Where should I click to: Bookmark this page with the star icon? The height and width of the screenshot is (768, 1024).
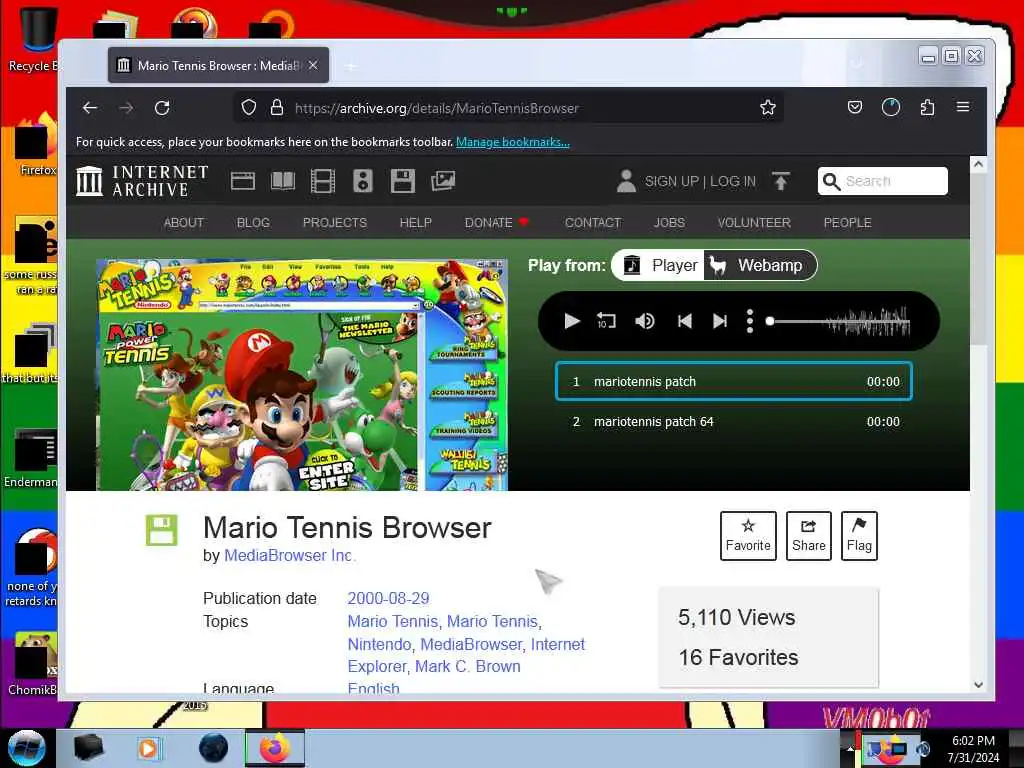[x=768, y=107]
